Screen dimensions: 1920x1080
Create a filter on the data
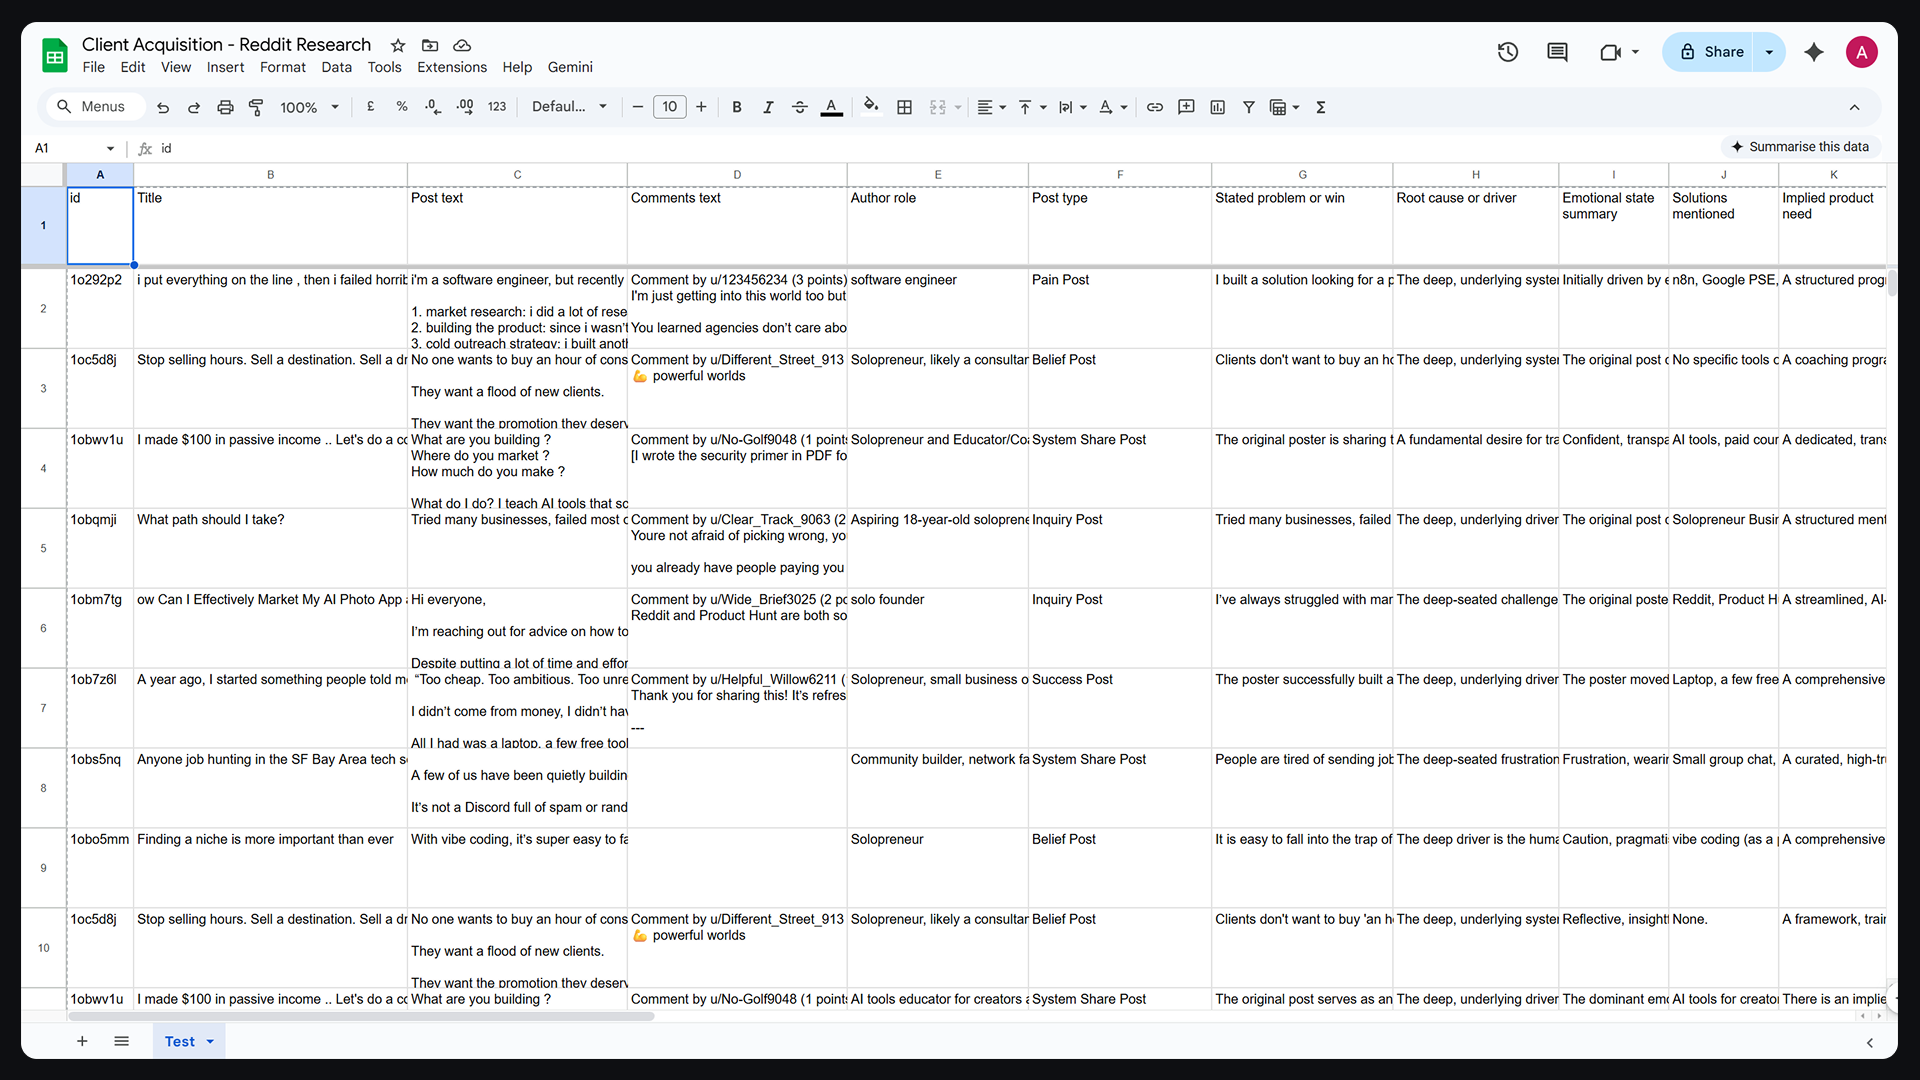tap(1248, 107)
